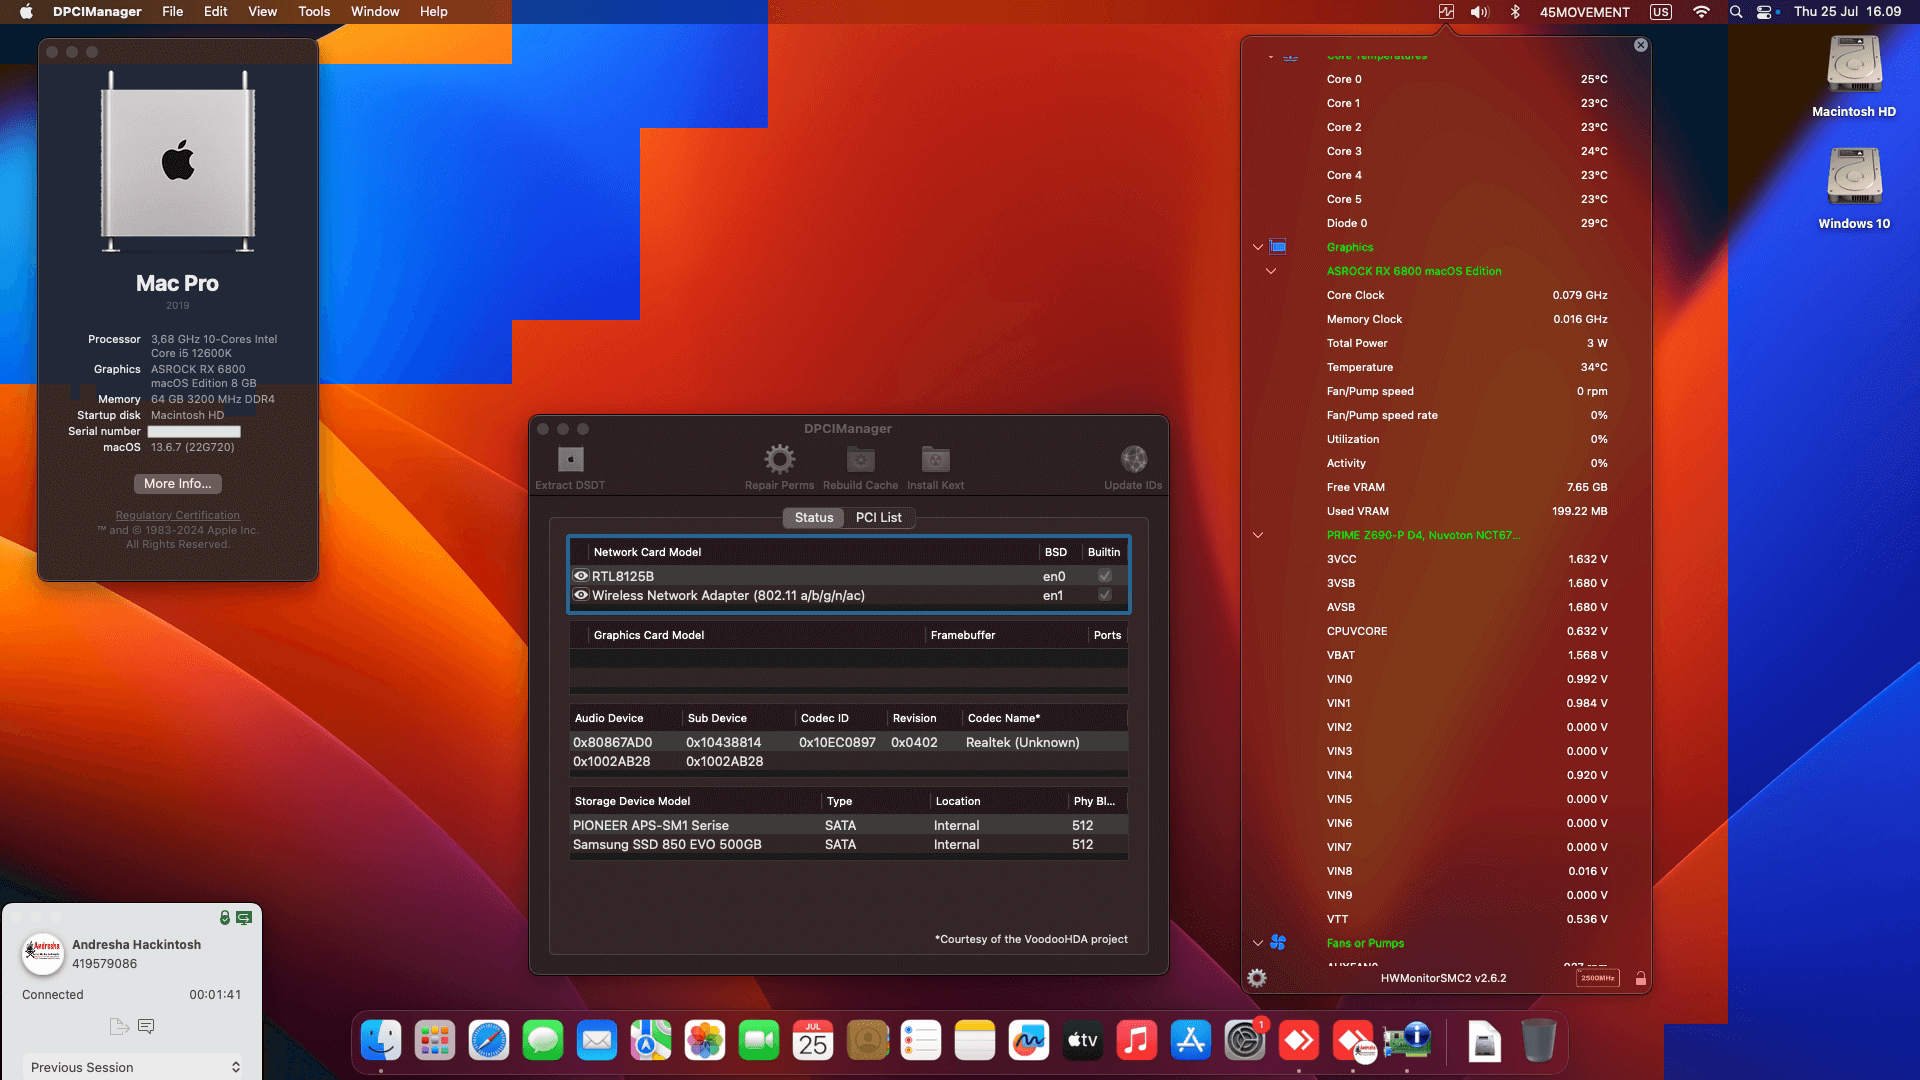Image resolution: width=1920 pixels, height=1080 pixels.
Task: Close the HWMonitorSMC2 popover with X button
Action: pos(1640,45)
